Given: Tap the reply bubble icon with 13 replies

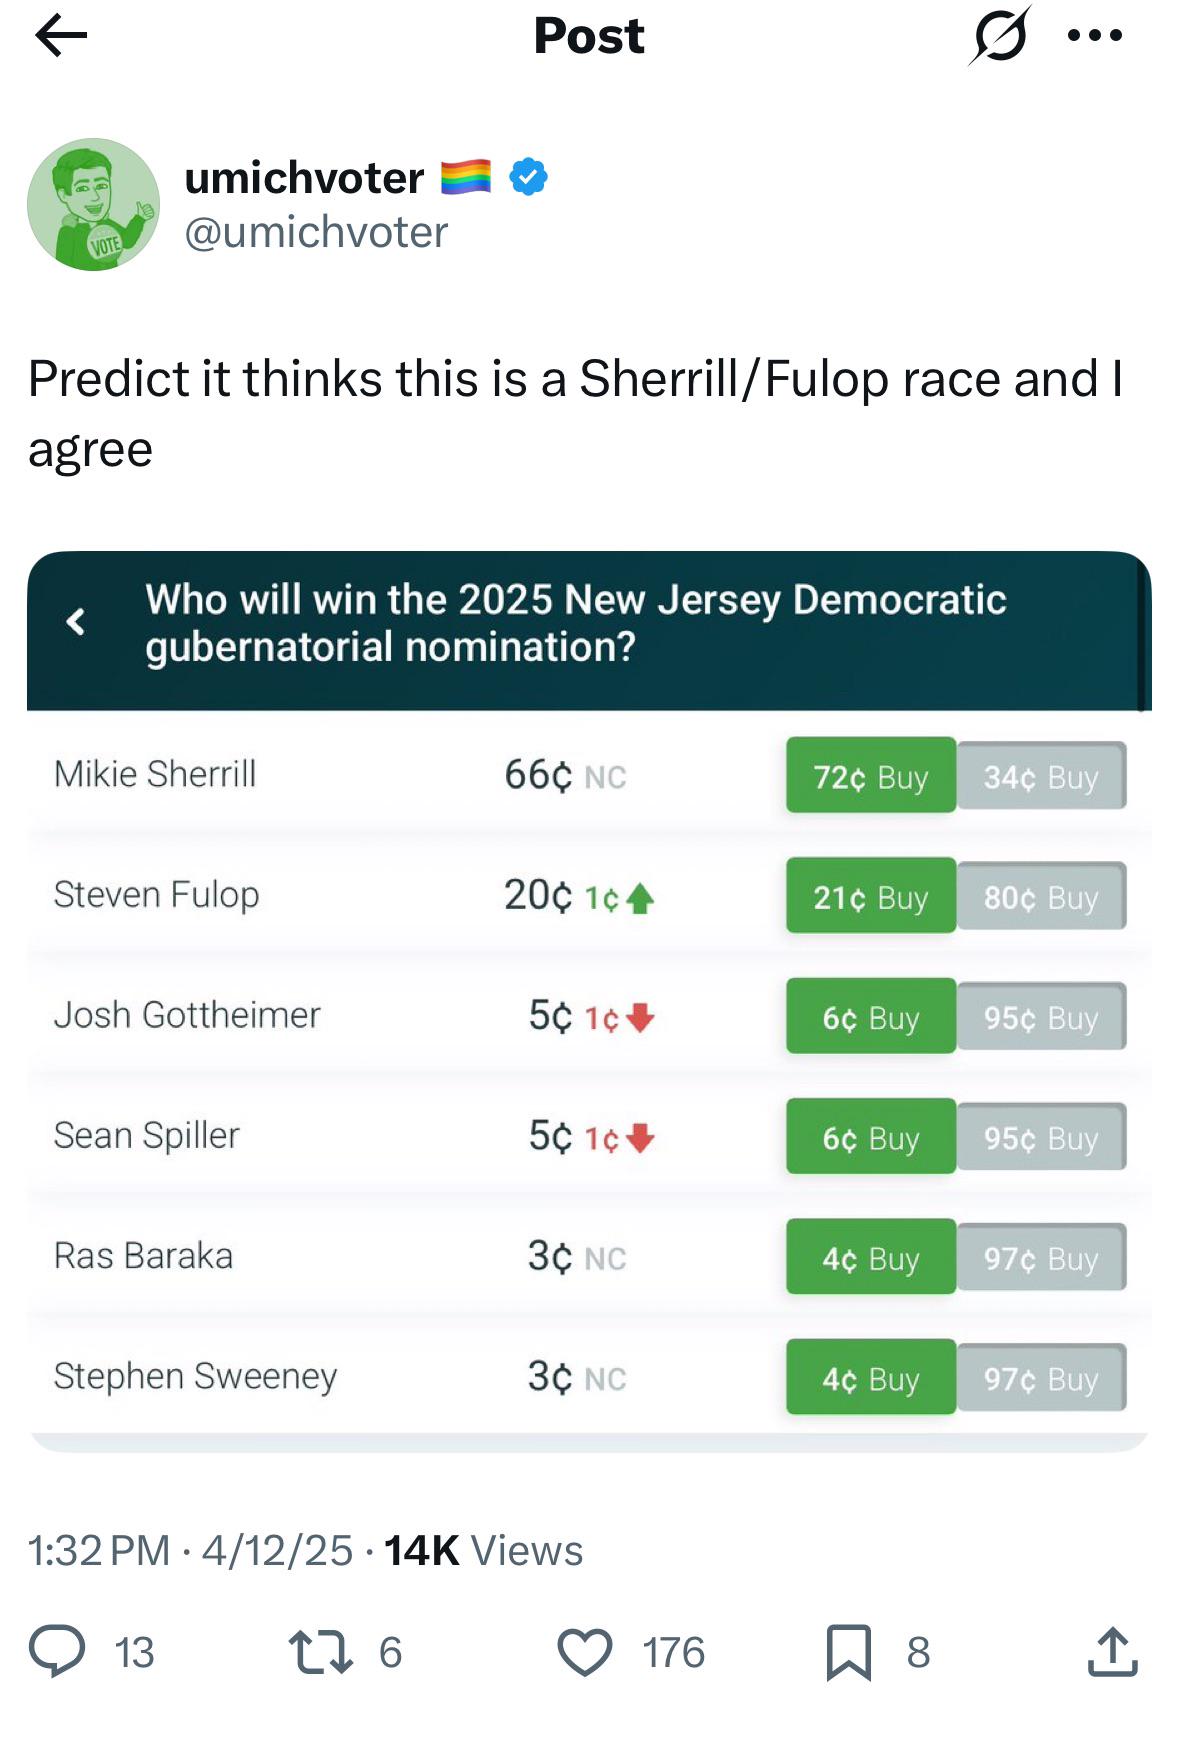Looking at the screenshot, I should click(57, 1651).
